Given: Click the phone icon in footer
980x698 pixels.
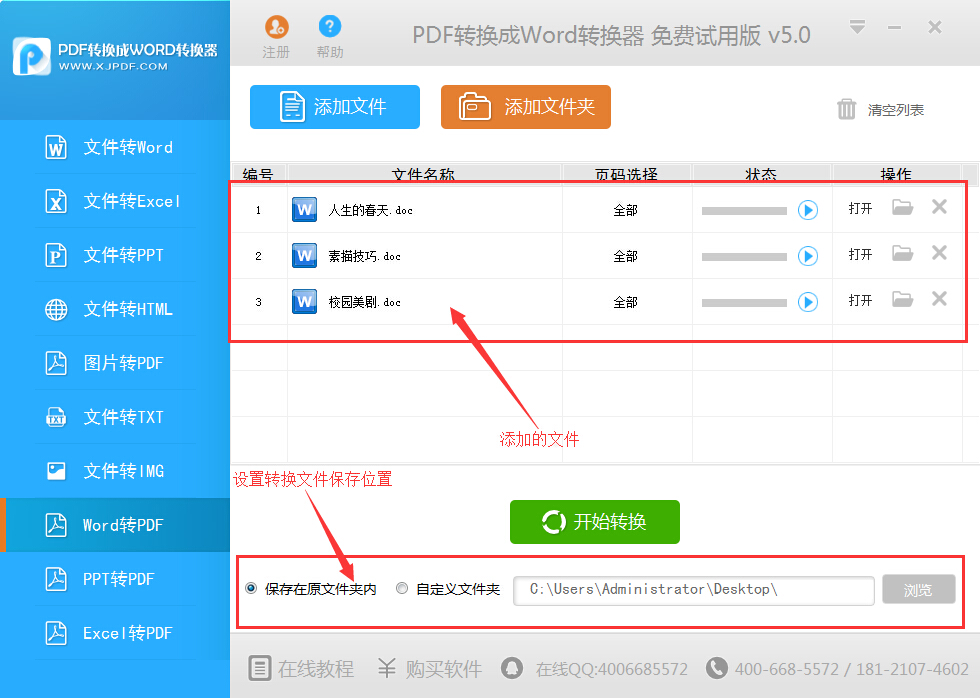Looking at the screenshot, I should pos(716,668).
